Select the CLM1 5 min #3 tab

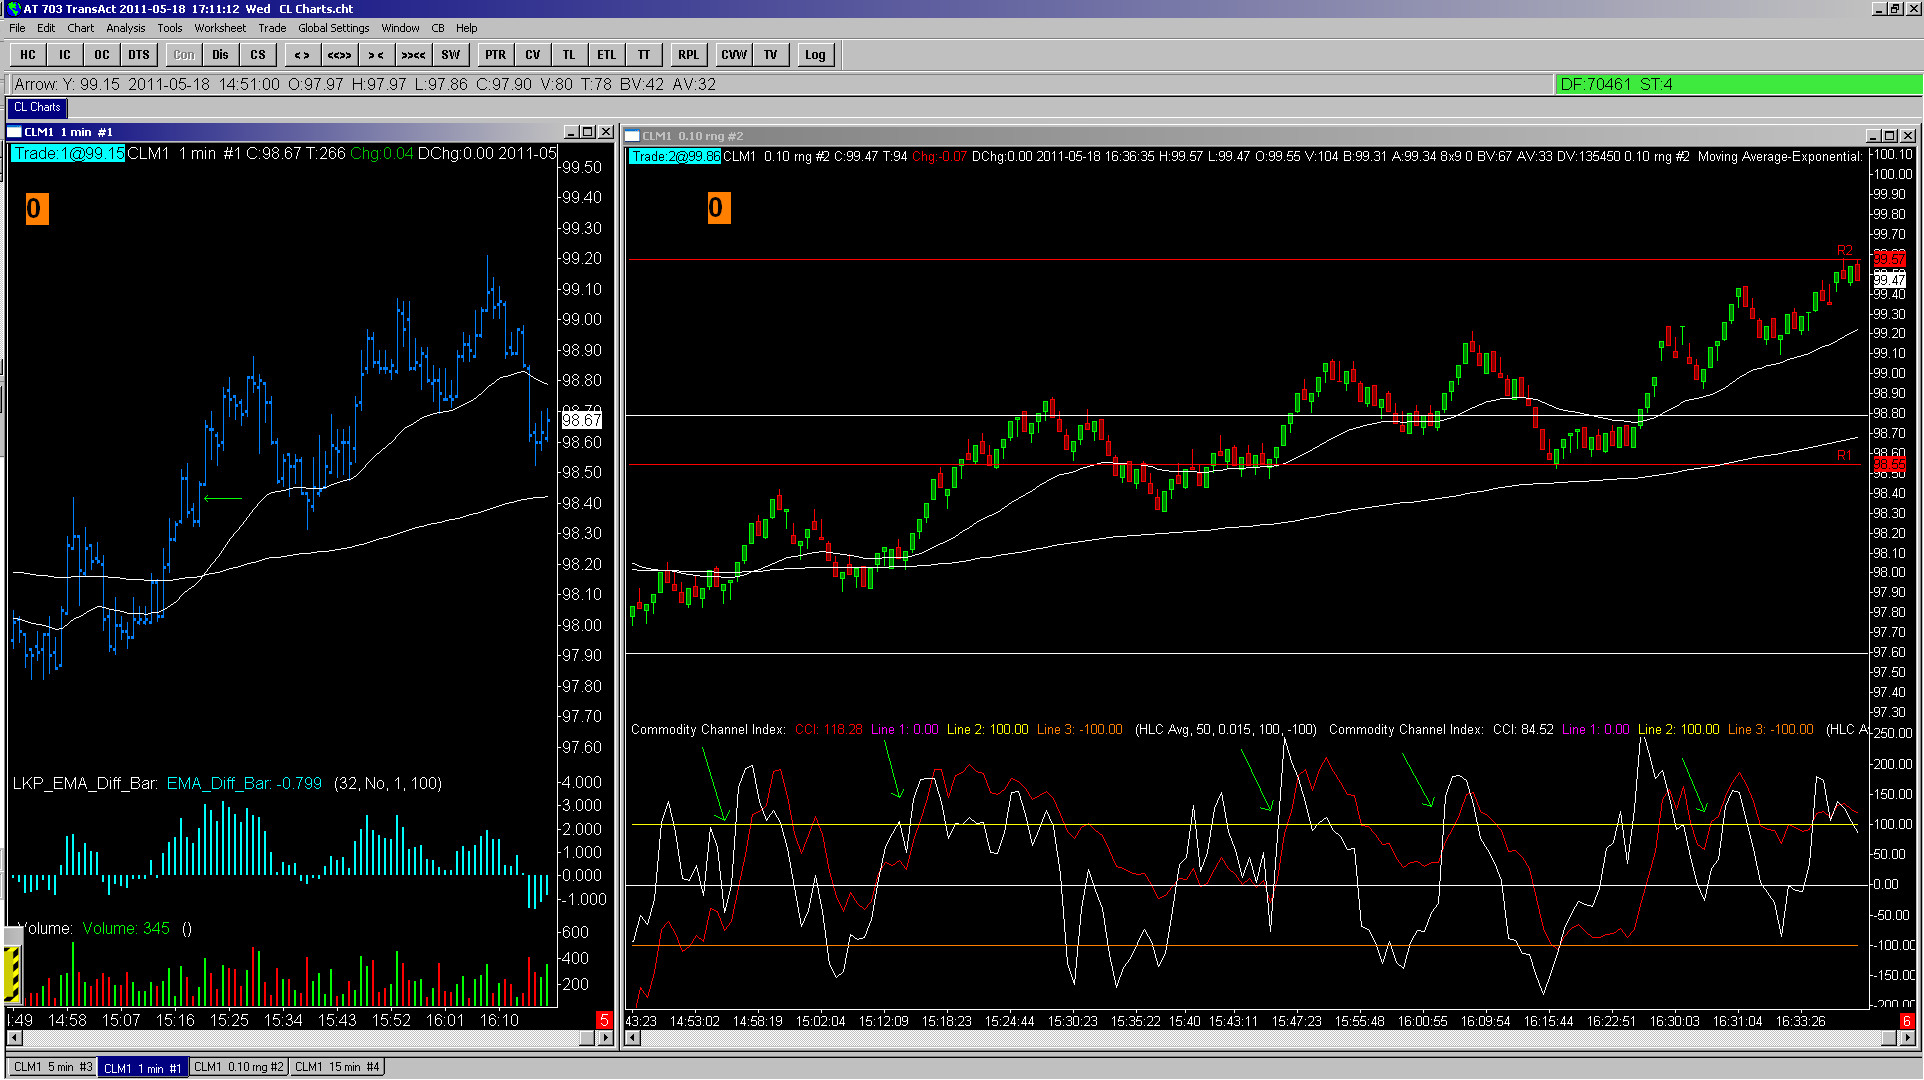pos(53,1067)
